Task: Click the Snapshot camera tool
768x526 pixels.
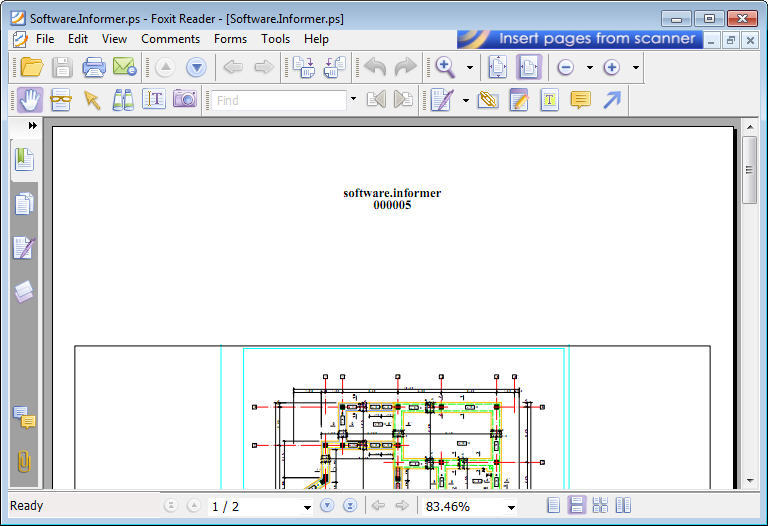Action: pos(184,99)
